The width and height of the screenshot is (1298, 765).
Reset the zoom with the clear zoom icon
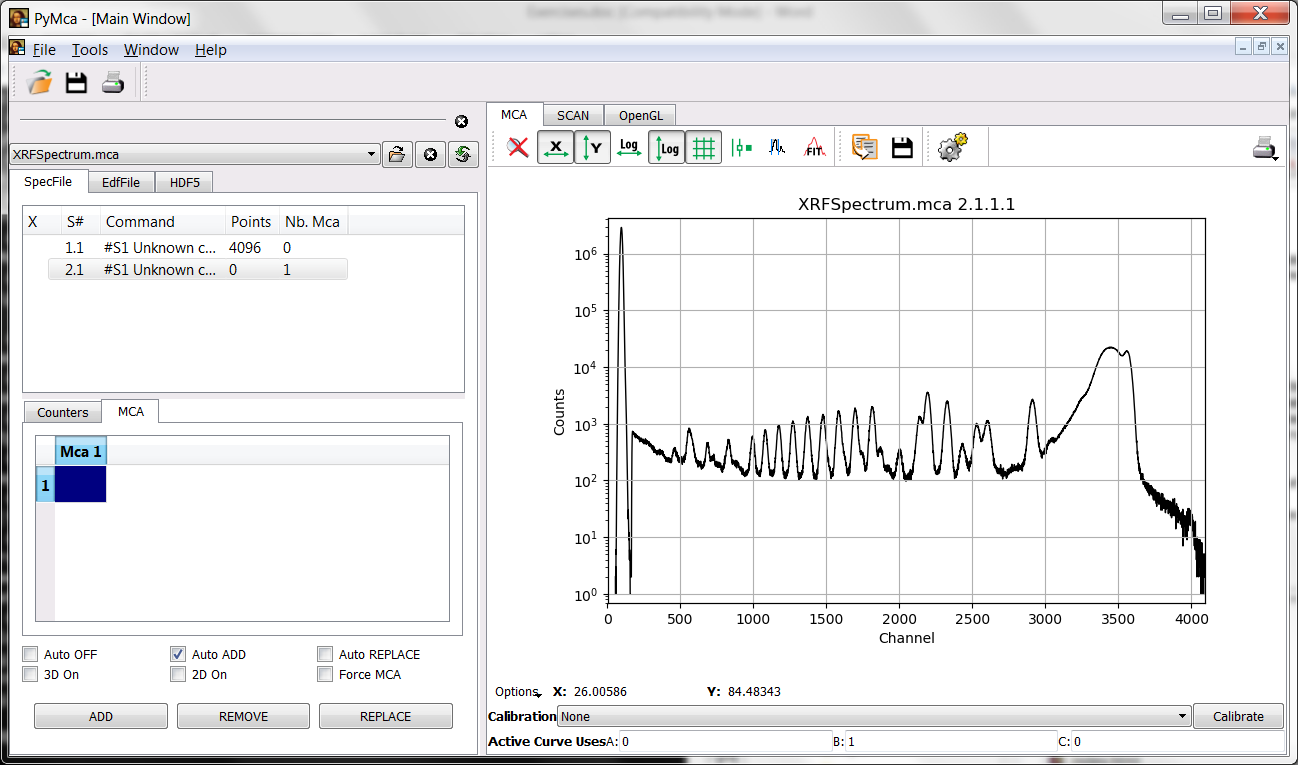click(x=518, y=146)
